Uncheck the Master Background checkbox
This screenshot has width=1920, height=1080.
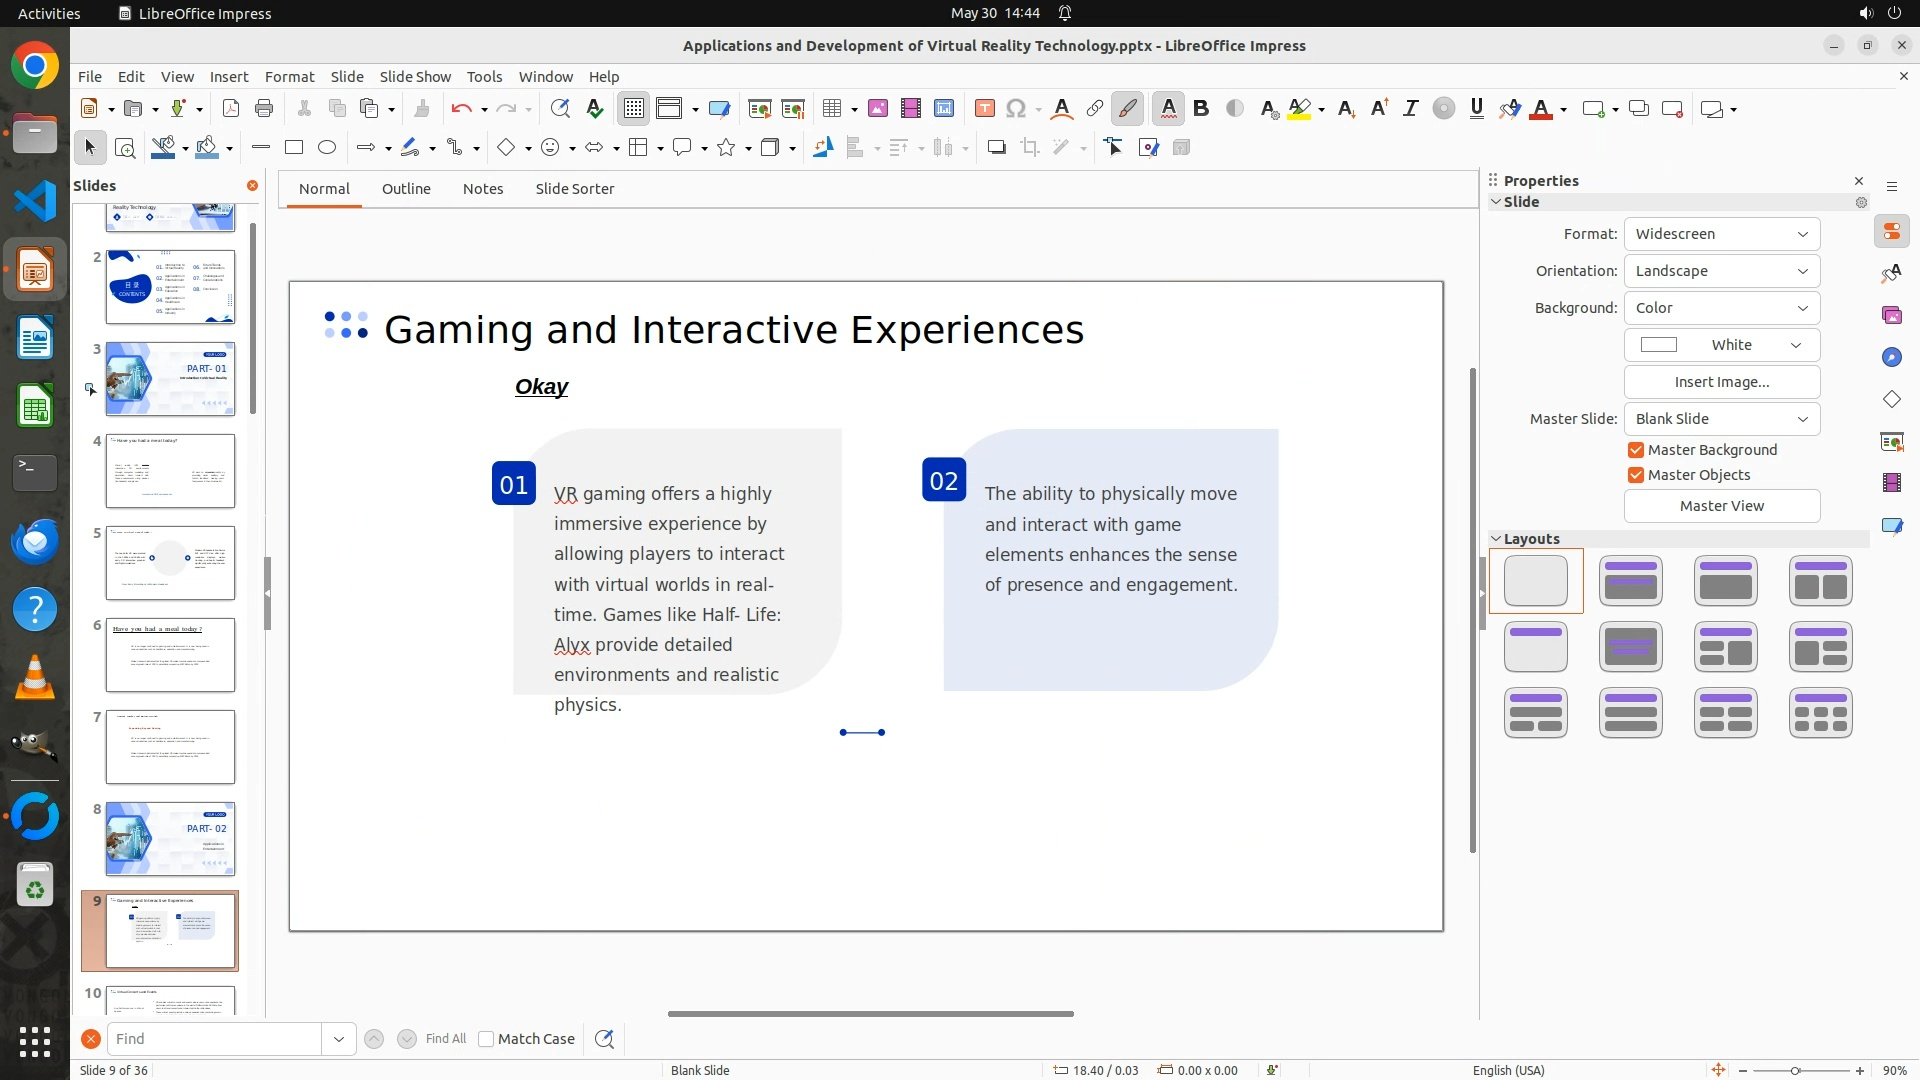coord(1636,450)
